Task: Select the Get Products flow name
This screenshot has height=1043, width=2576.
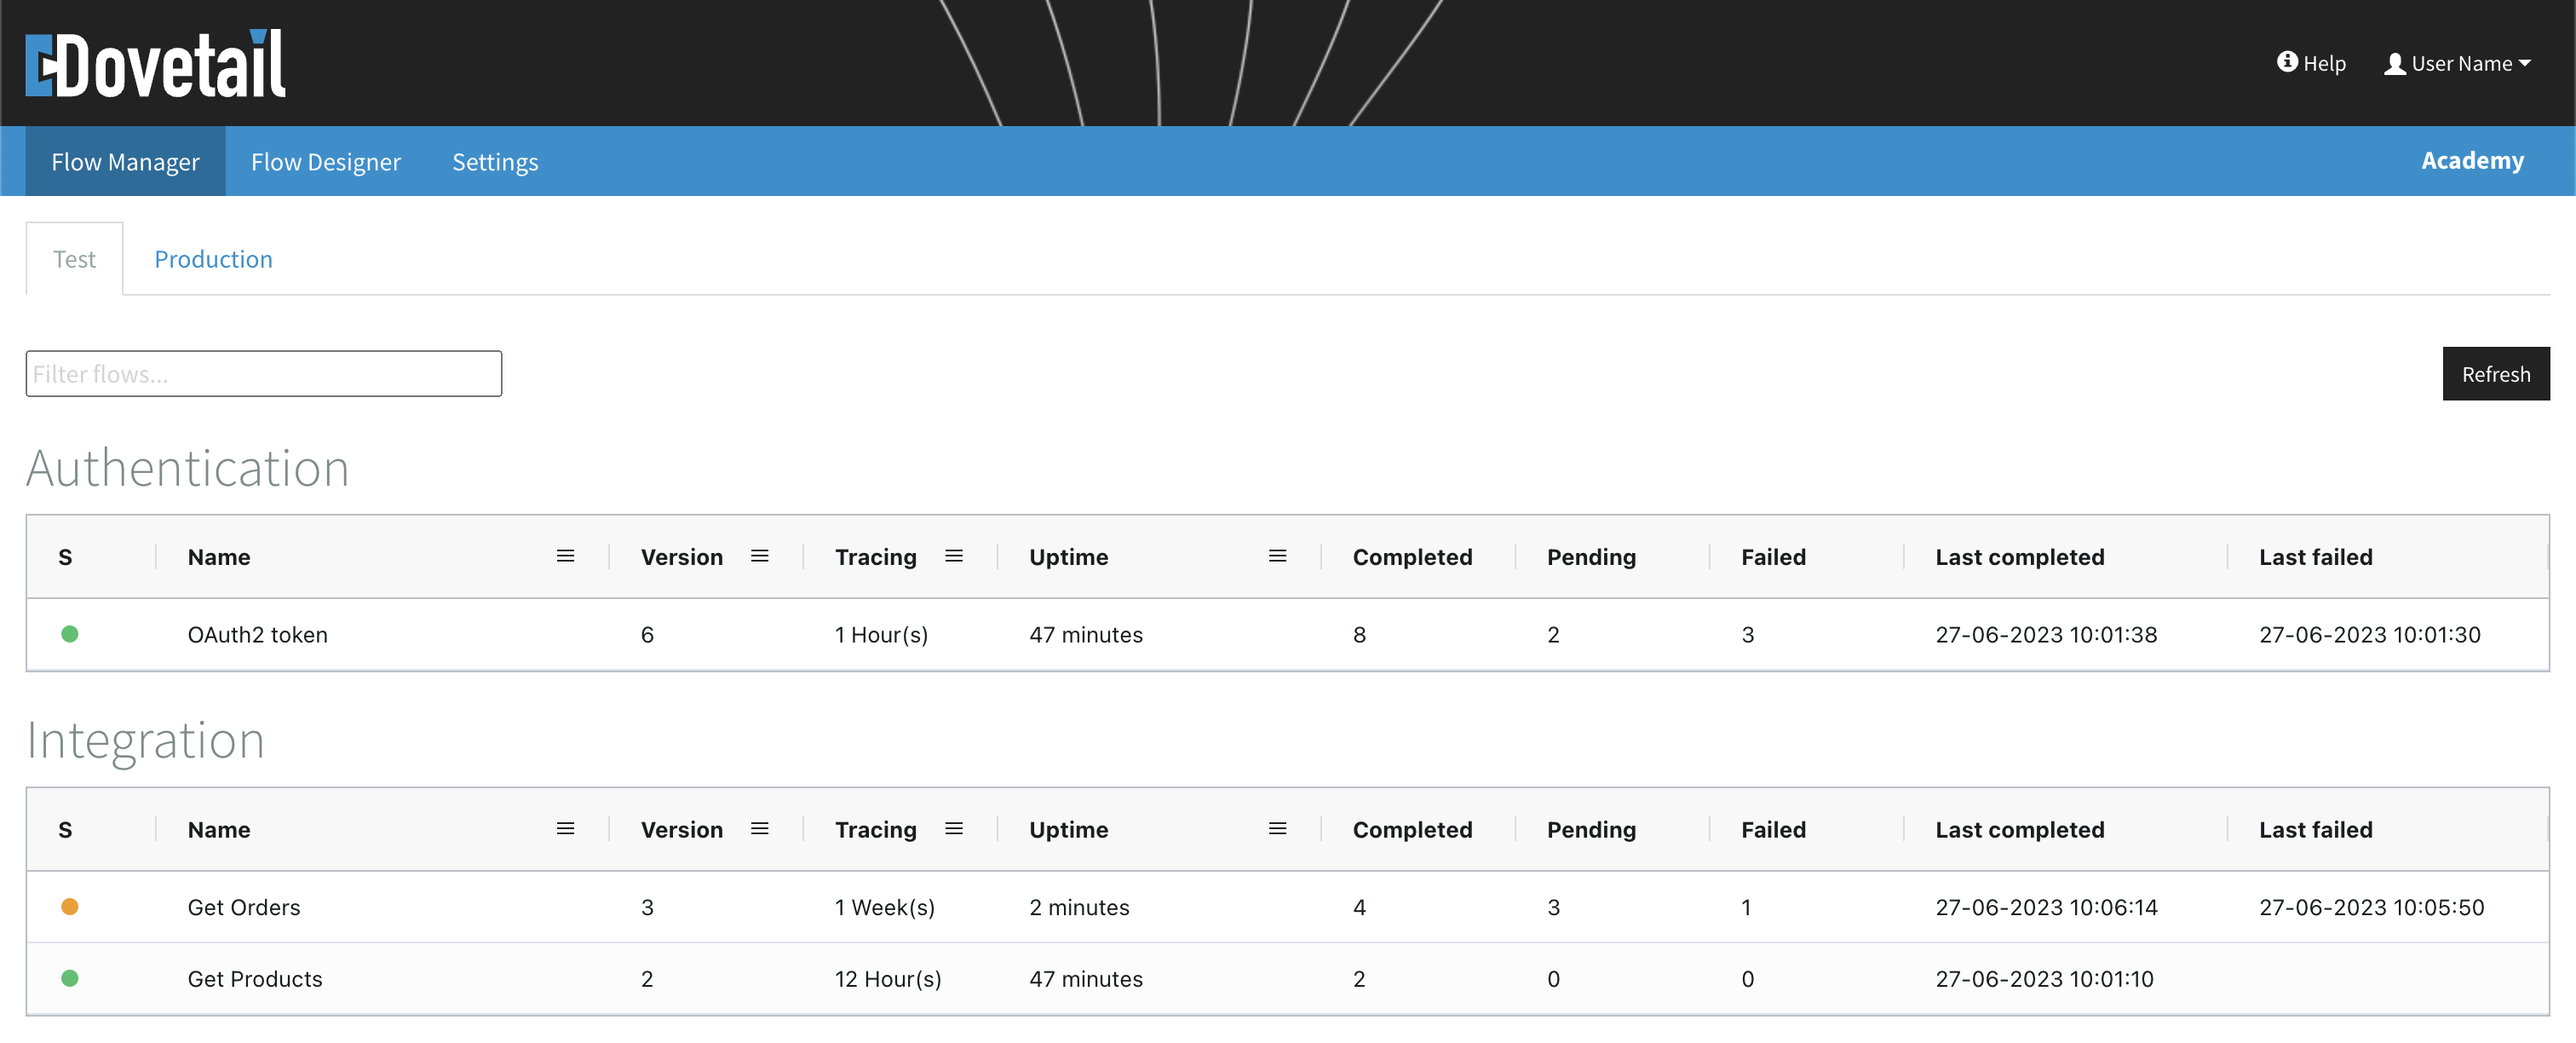Action: point(255,979)
